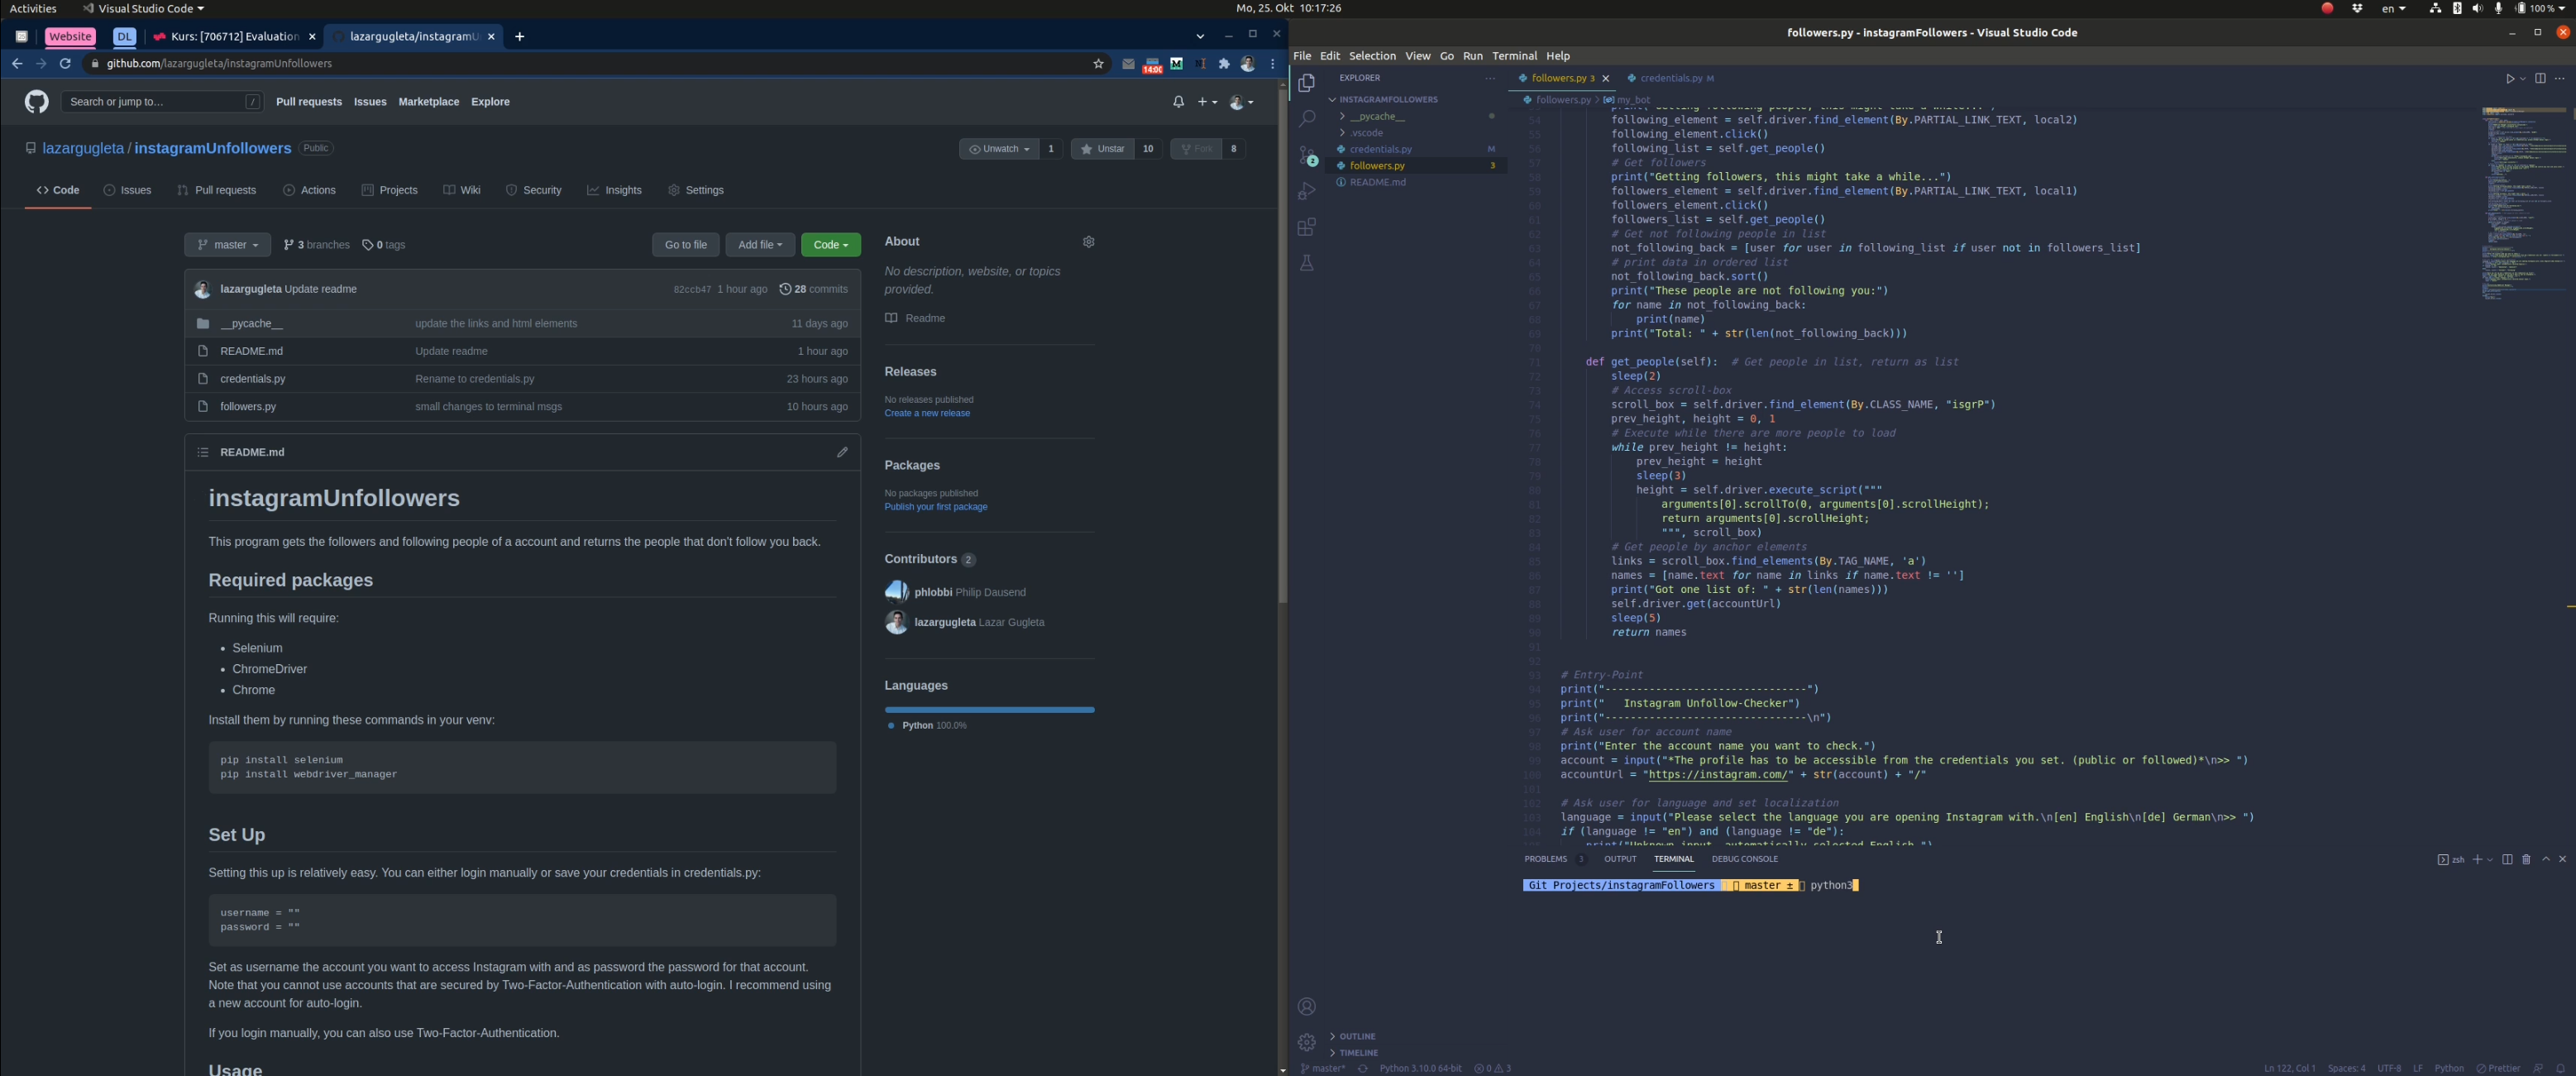Split the editor right in VS Code
This screenshot has width=2576, height=1076.
2540,79
